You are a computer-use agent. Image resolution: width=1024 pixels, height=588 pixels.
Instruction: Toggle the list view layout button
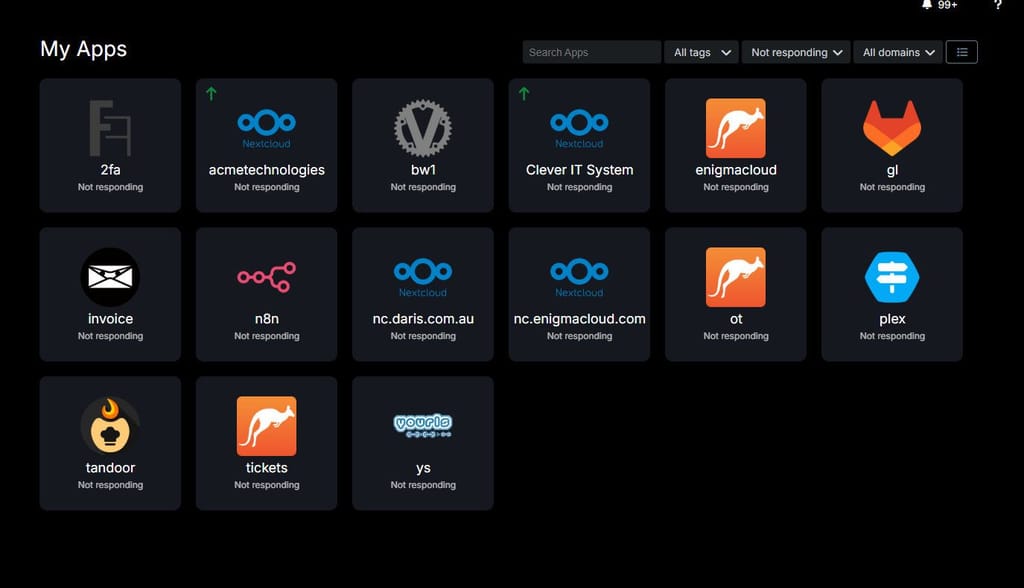[962, 52]
